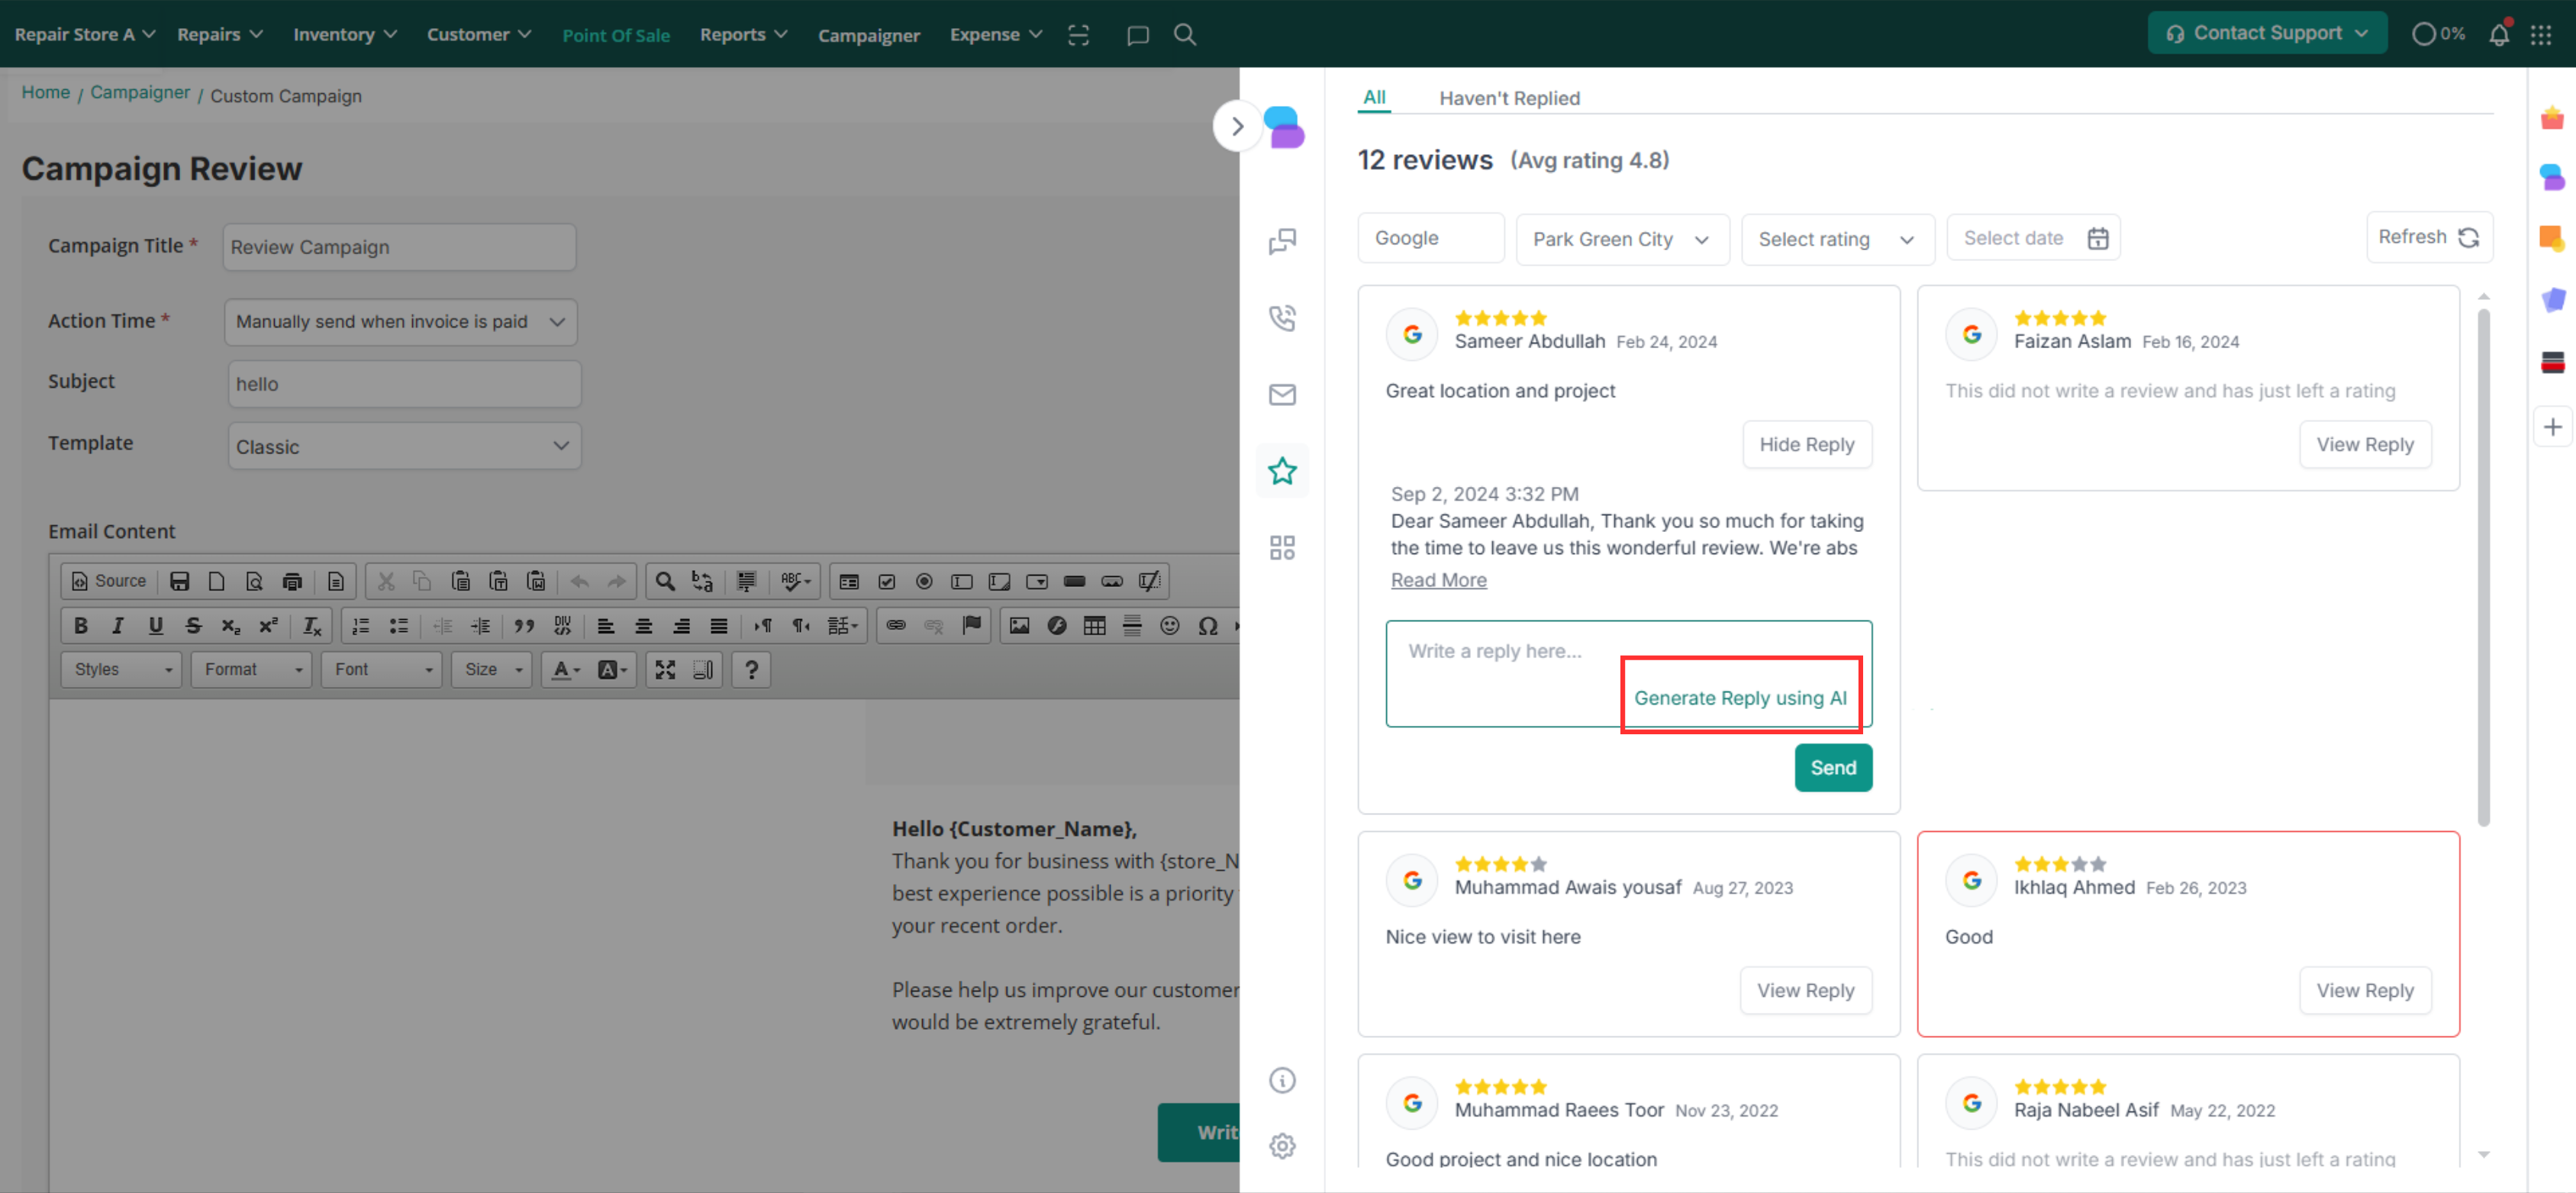Open the Repairs menu

pos(220,34)
